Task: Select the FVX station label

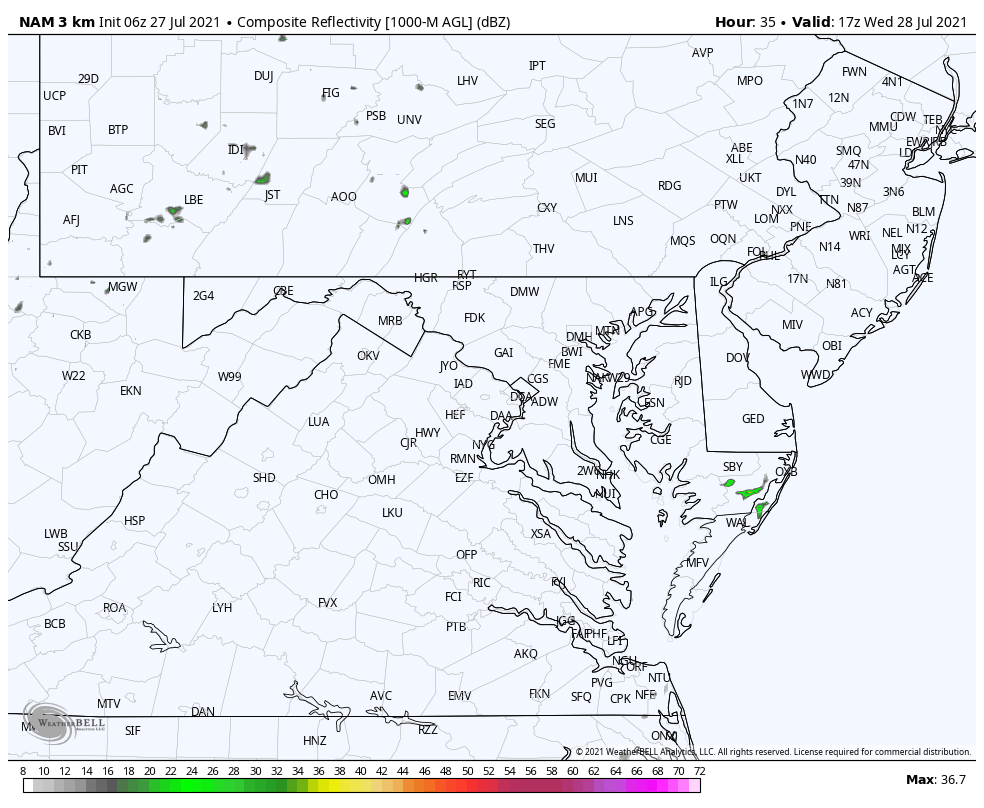Action: [328, 603]
